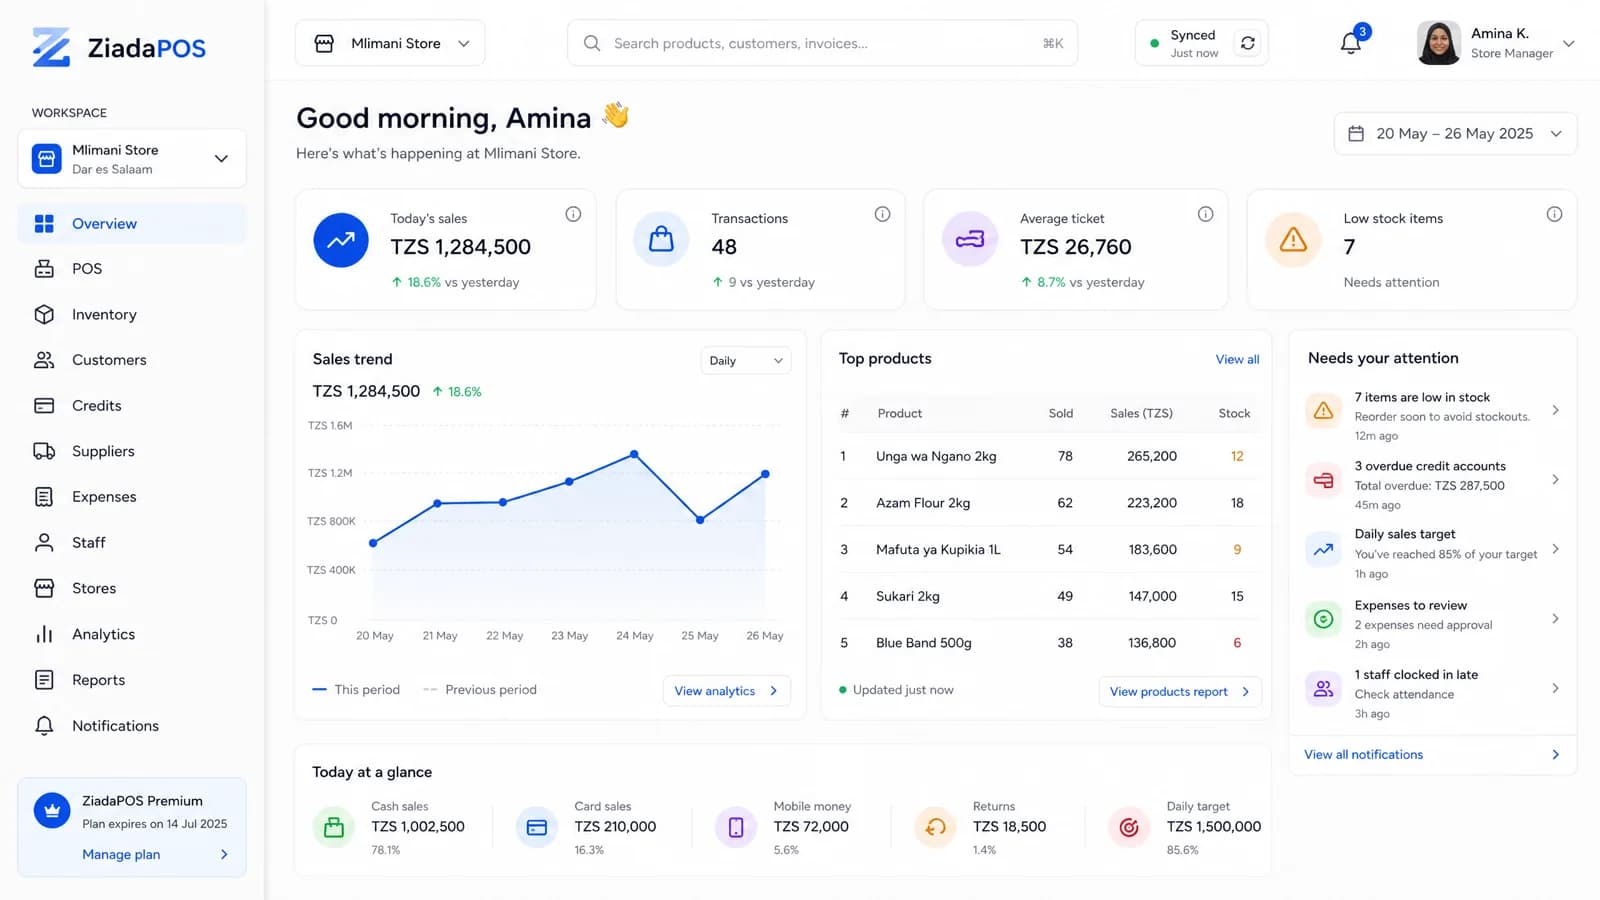Click the Daily target bullseye icon
This screenshot has height=900, width=1600.
(x=1129, y=827)
